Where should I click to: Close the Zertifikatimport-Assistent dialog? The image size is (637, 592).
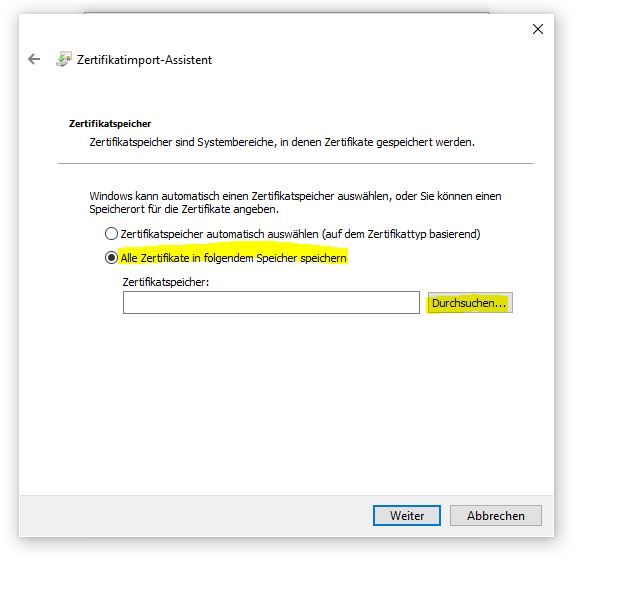pos(538,29)
